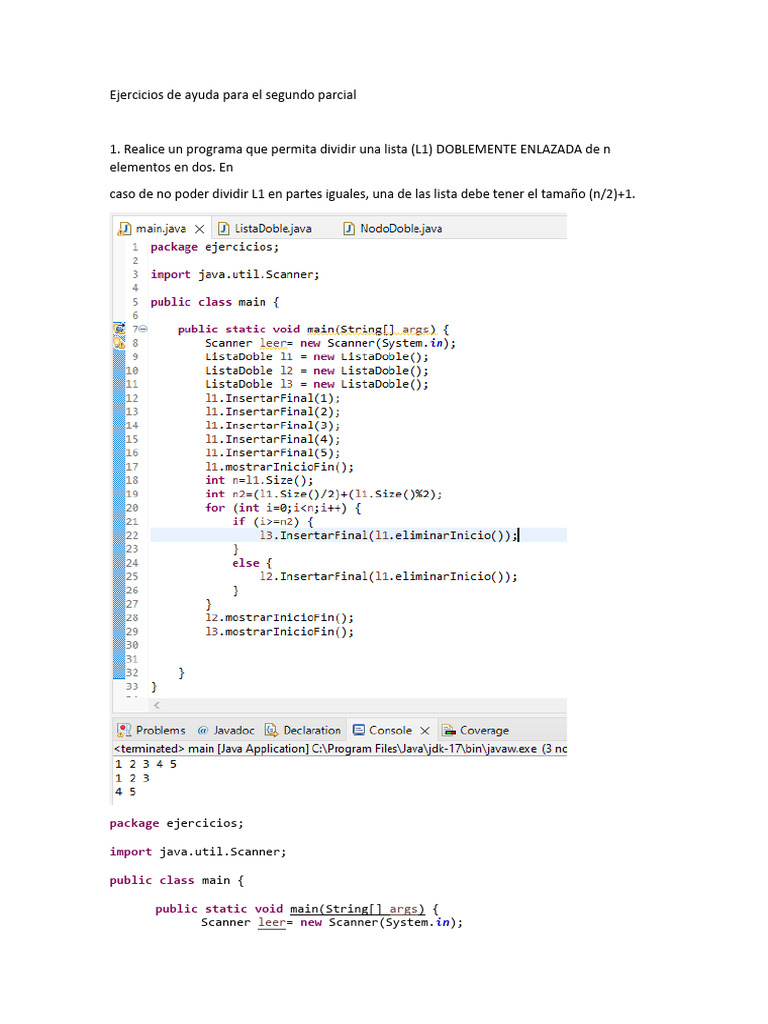Open the Coverage view tab
This screenshot has height=1024, width=768.
[484, 731]
